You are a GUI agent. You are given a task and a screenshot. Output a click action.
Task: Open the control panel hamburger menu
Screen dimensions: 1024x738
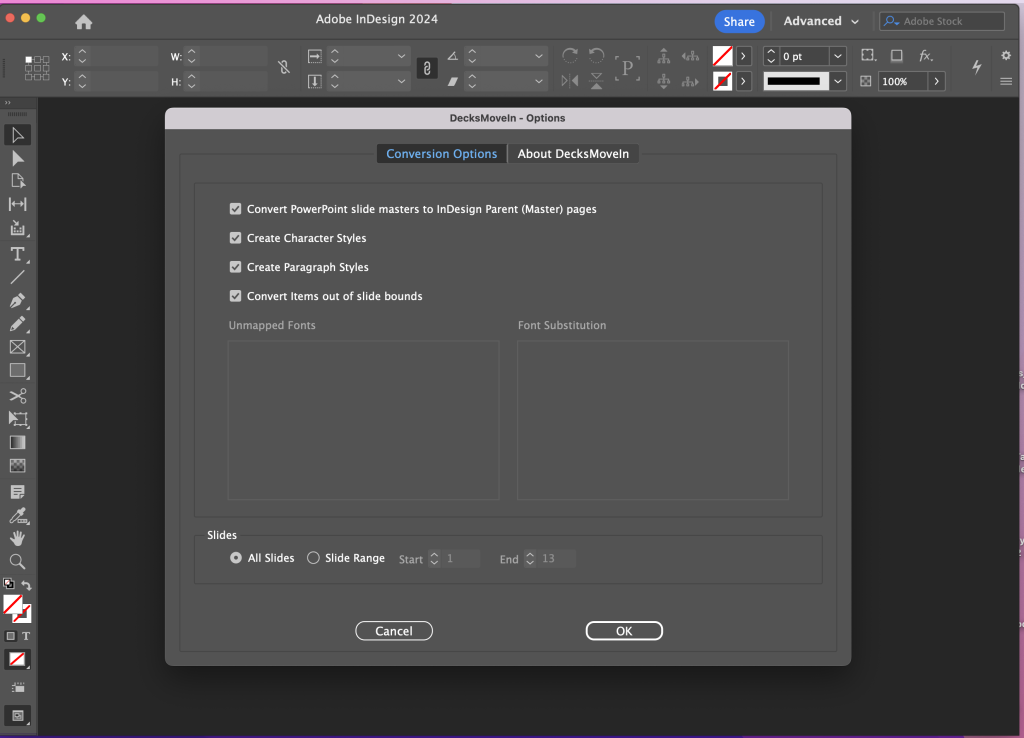[x=1006, y=82]
